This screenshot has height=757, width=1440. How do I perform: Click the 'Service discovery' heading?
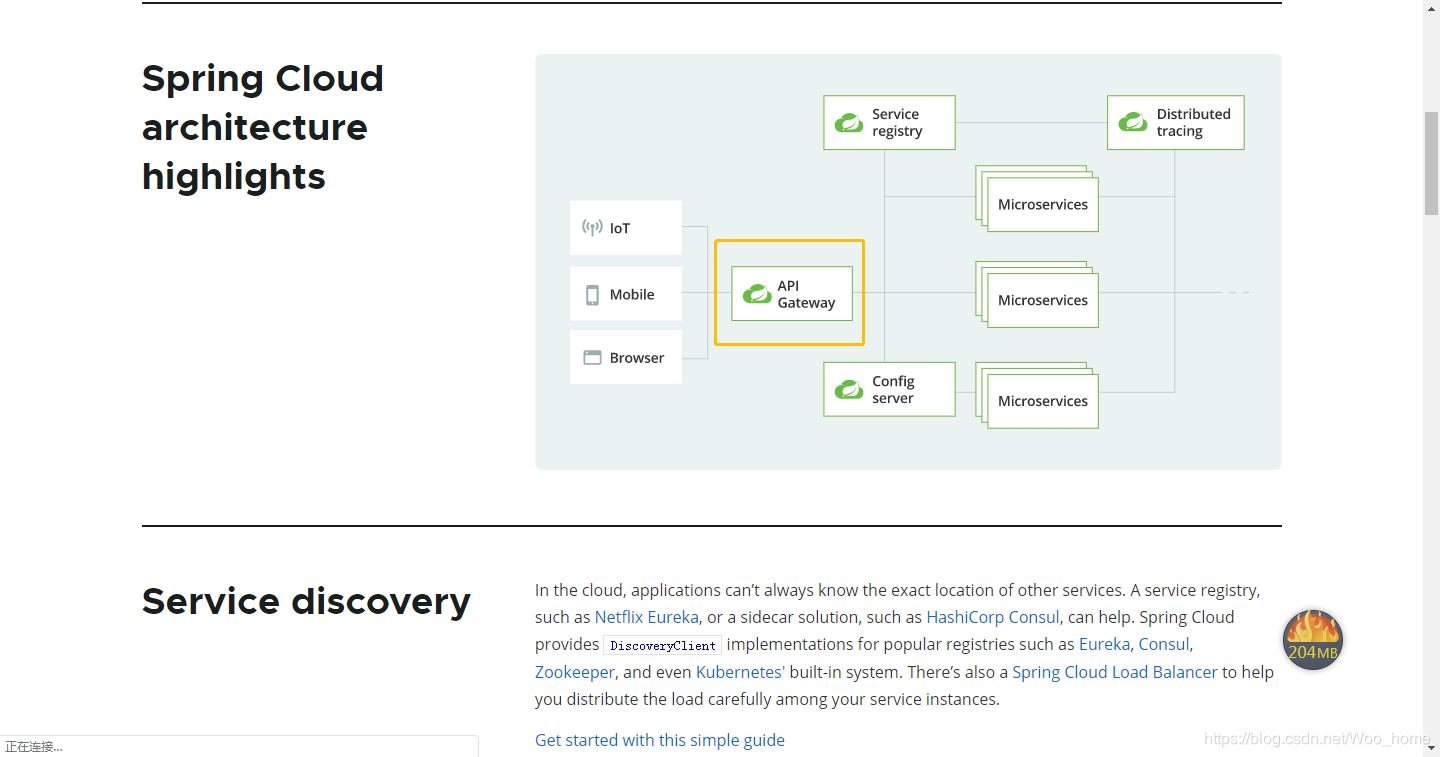point(306,601)
